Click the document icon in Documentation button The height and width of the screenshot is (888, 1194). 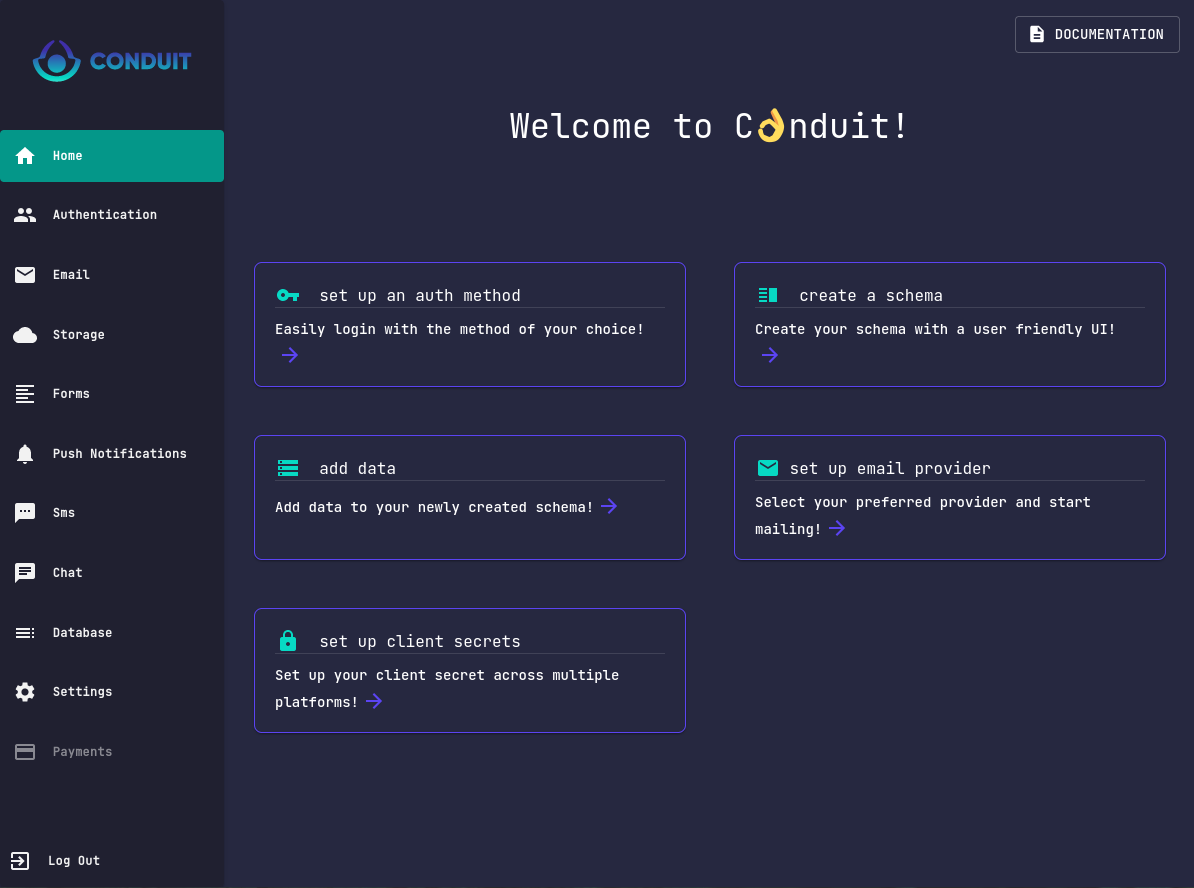pyautogui.click(x=1037, y=34)
